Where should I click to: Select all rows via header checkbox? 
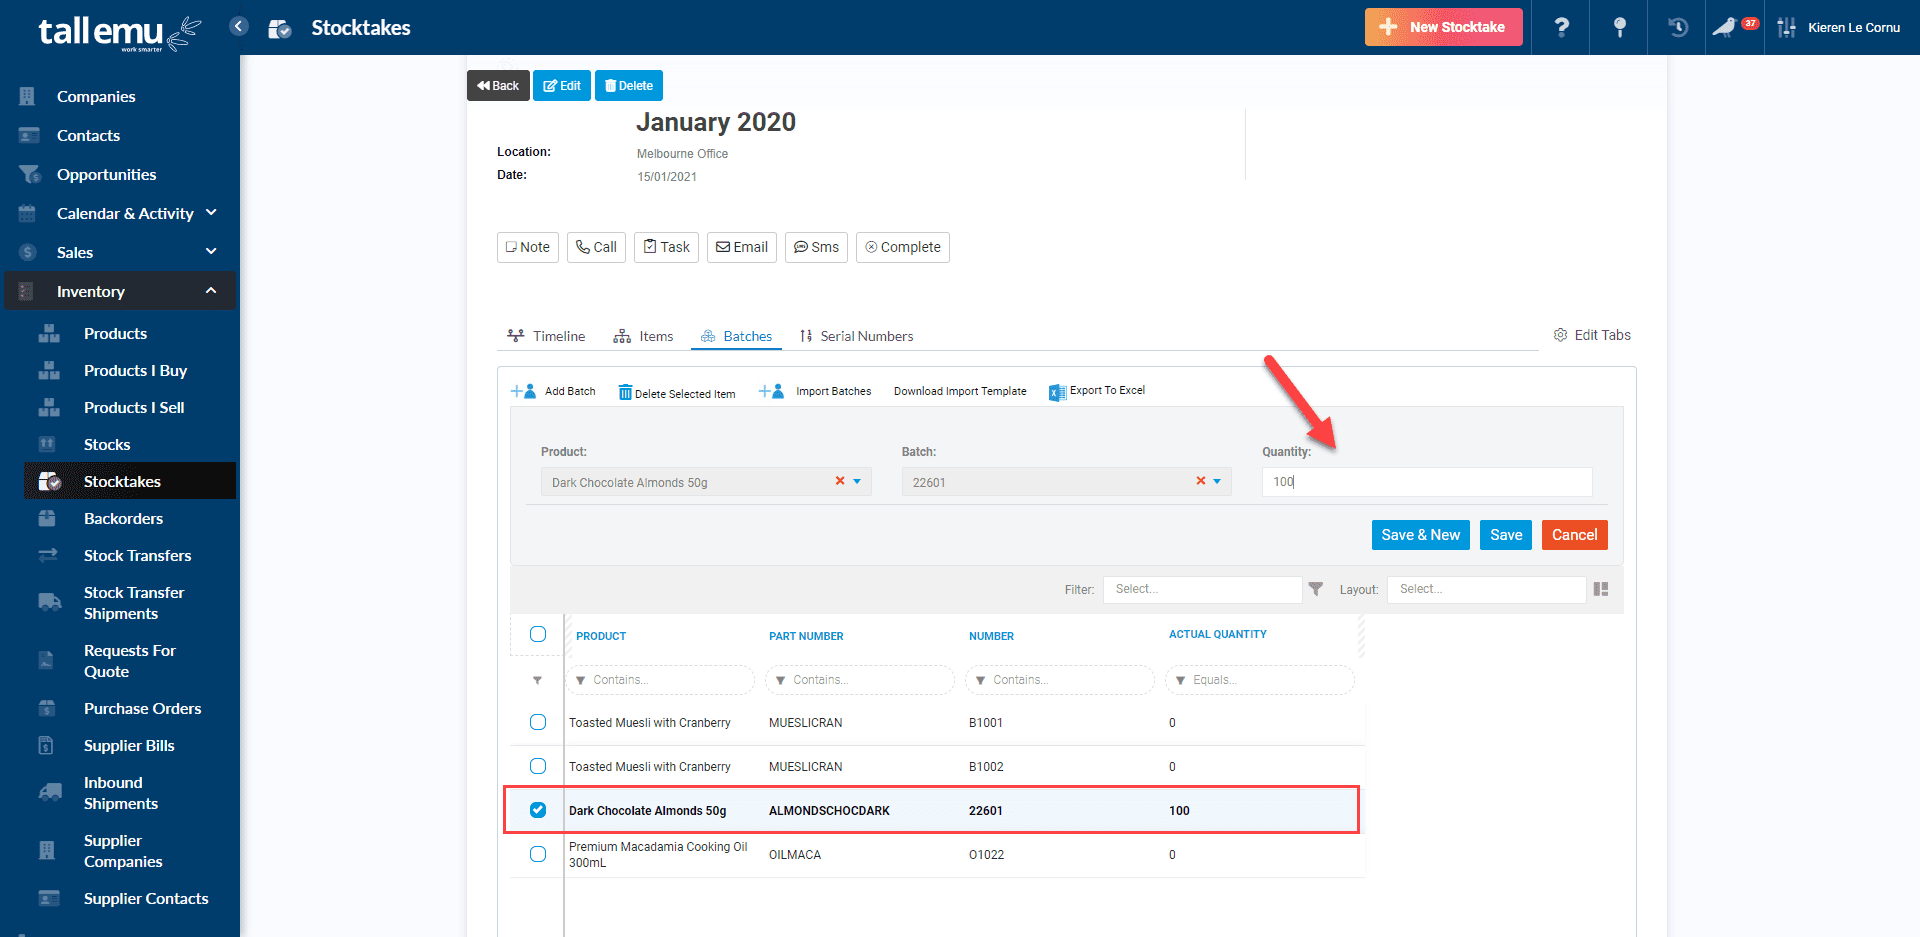[538, 634]
